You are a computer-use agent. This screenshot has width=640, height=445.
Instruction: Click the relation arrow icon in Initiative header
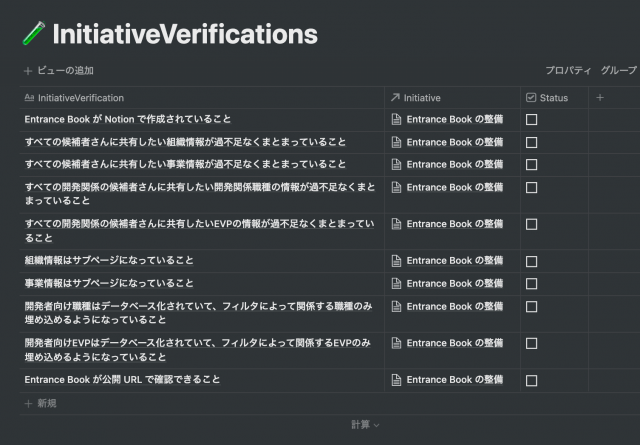[x=395, y=98]
